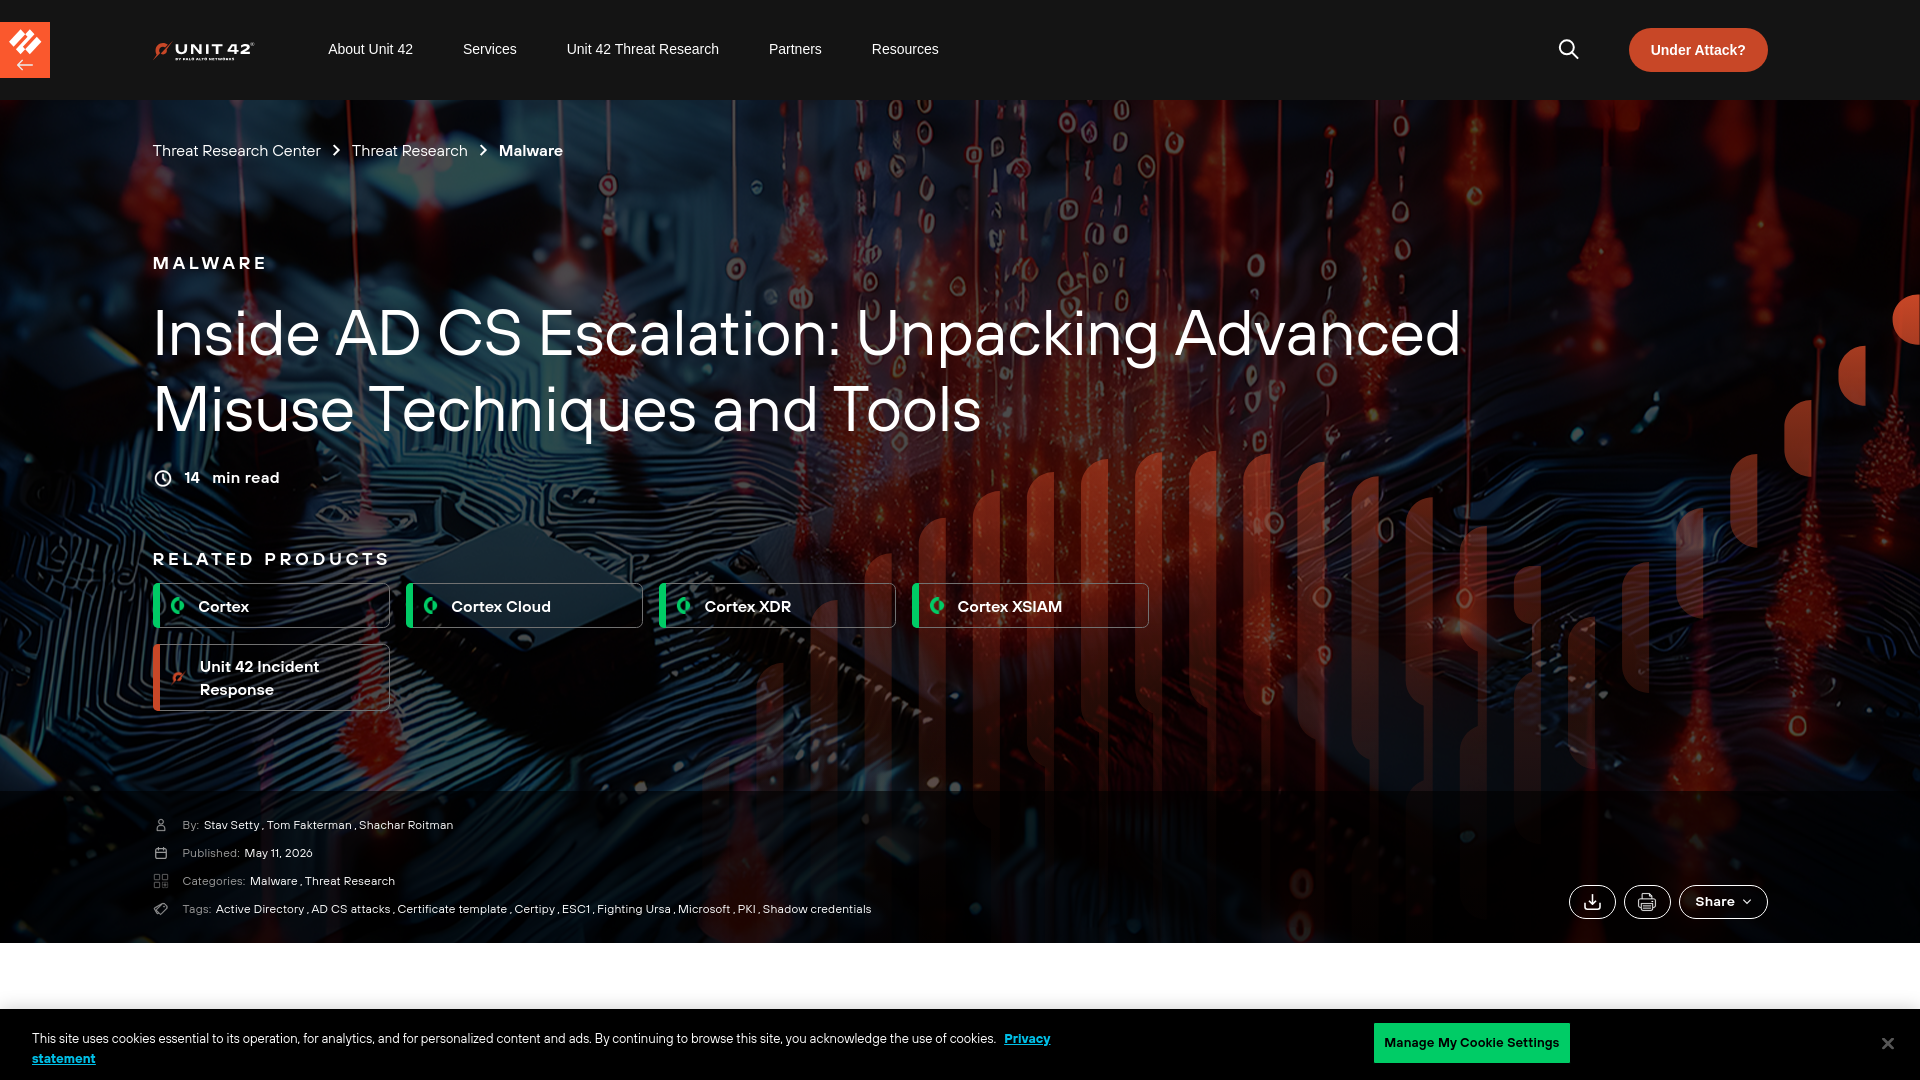Screen dimensions: 1920x1080
Task: Select the Malware breadcrumb
Action: pyautogui.click(x=531, y=151)
